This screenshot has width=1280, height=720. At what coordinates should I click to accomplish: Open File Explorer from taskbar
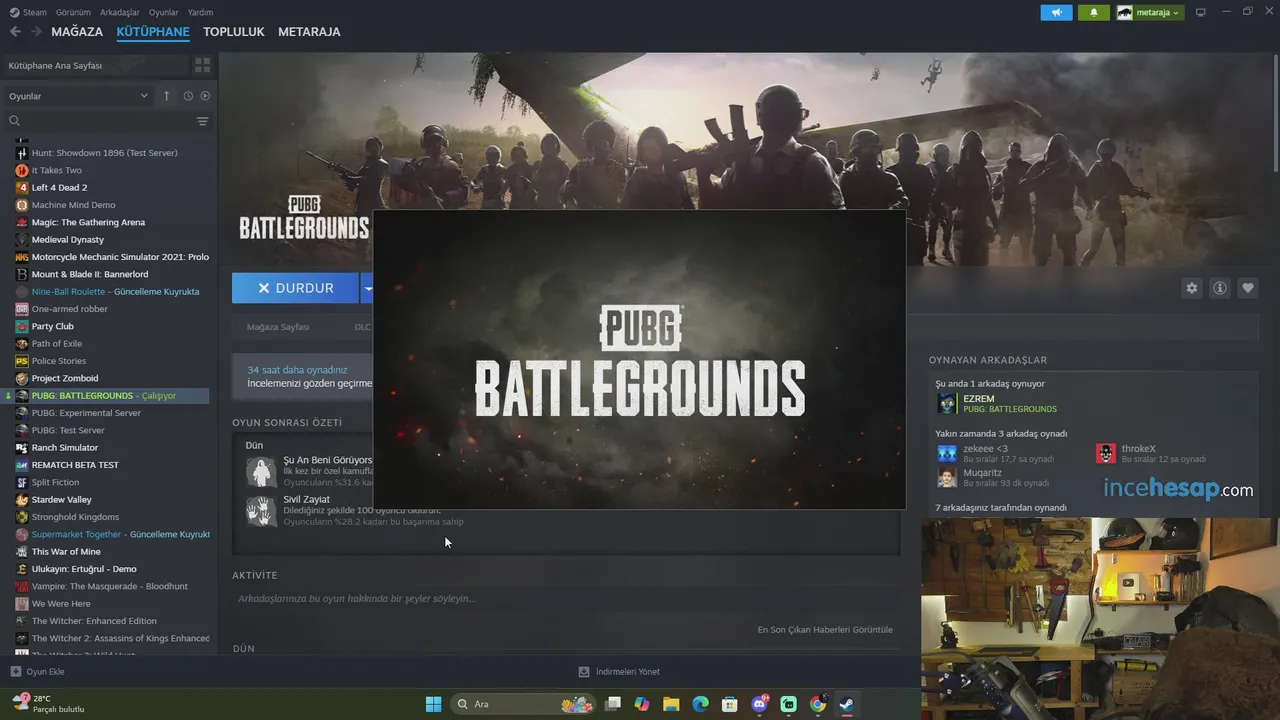pos(671,704)
